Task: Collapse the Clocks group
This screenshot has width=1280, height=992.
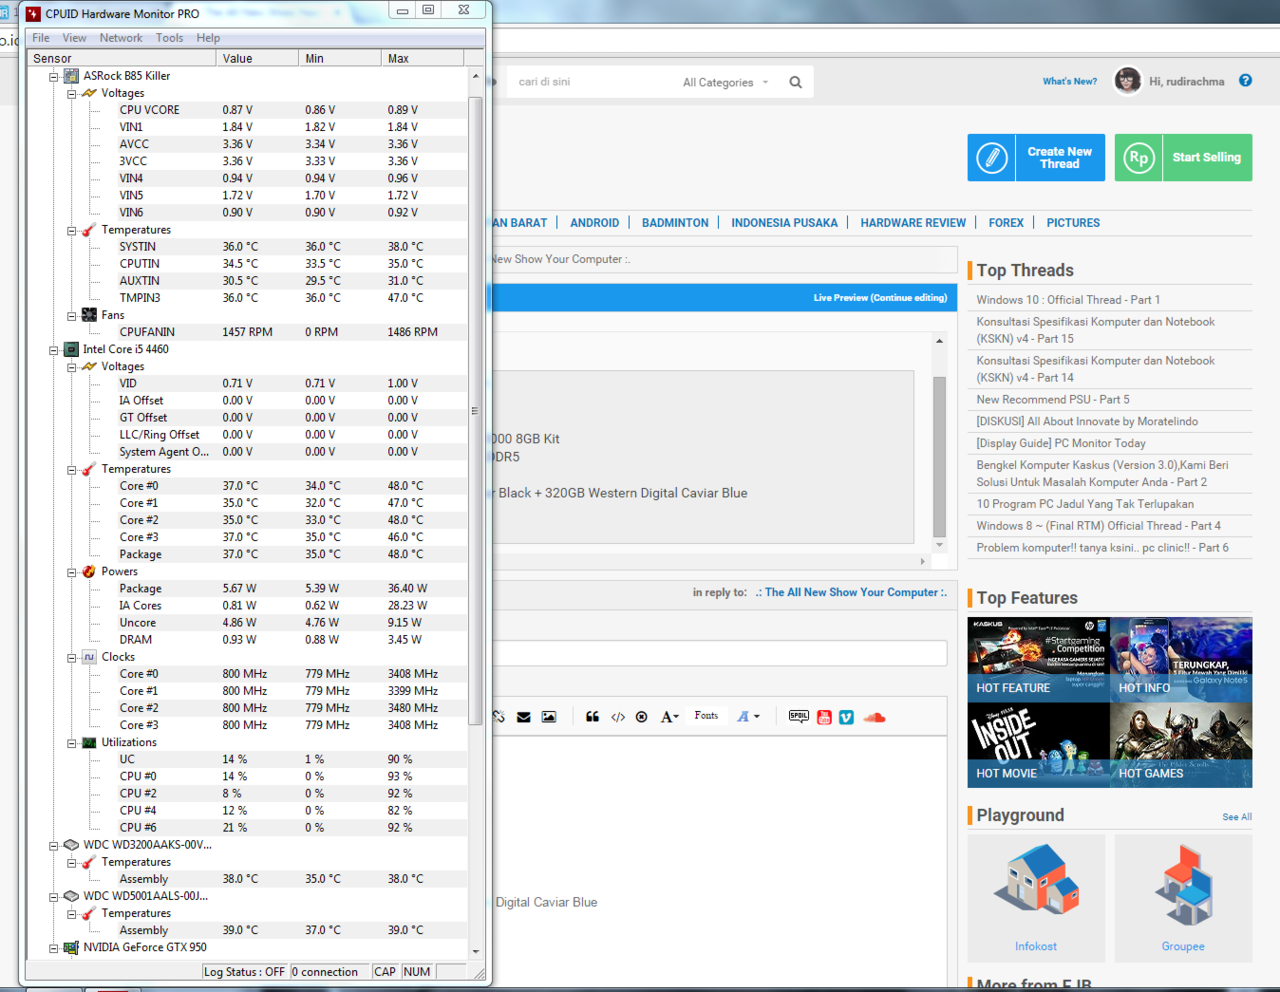Action: tap(72, 658)
